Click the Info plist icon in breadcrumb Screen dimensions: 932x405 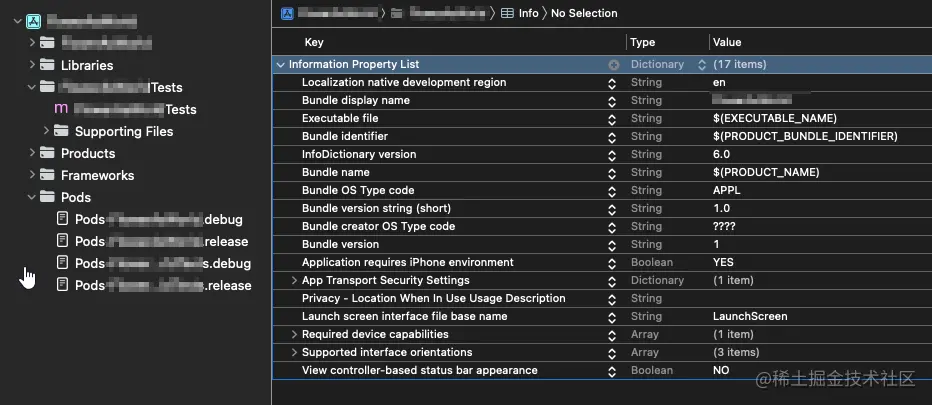click(x=508, y=13)
